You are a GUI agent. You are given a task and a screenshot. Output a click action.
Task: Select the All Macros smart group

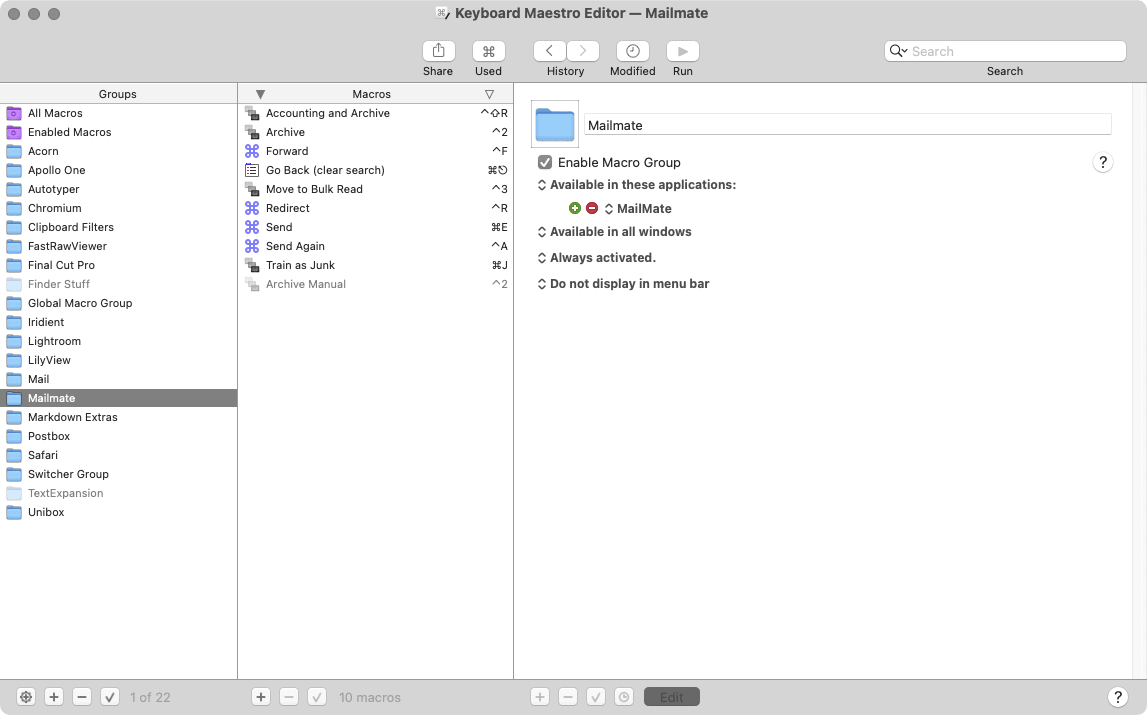click(x=119, y=113)
